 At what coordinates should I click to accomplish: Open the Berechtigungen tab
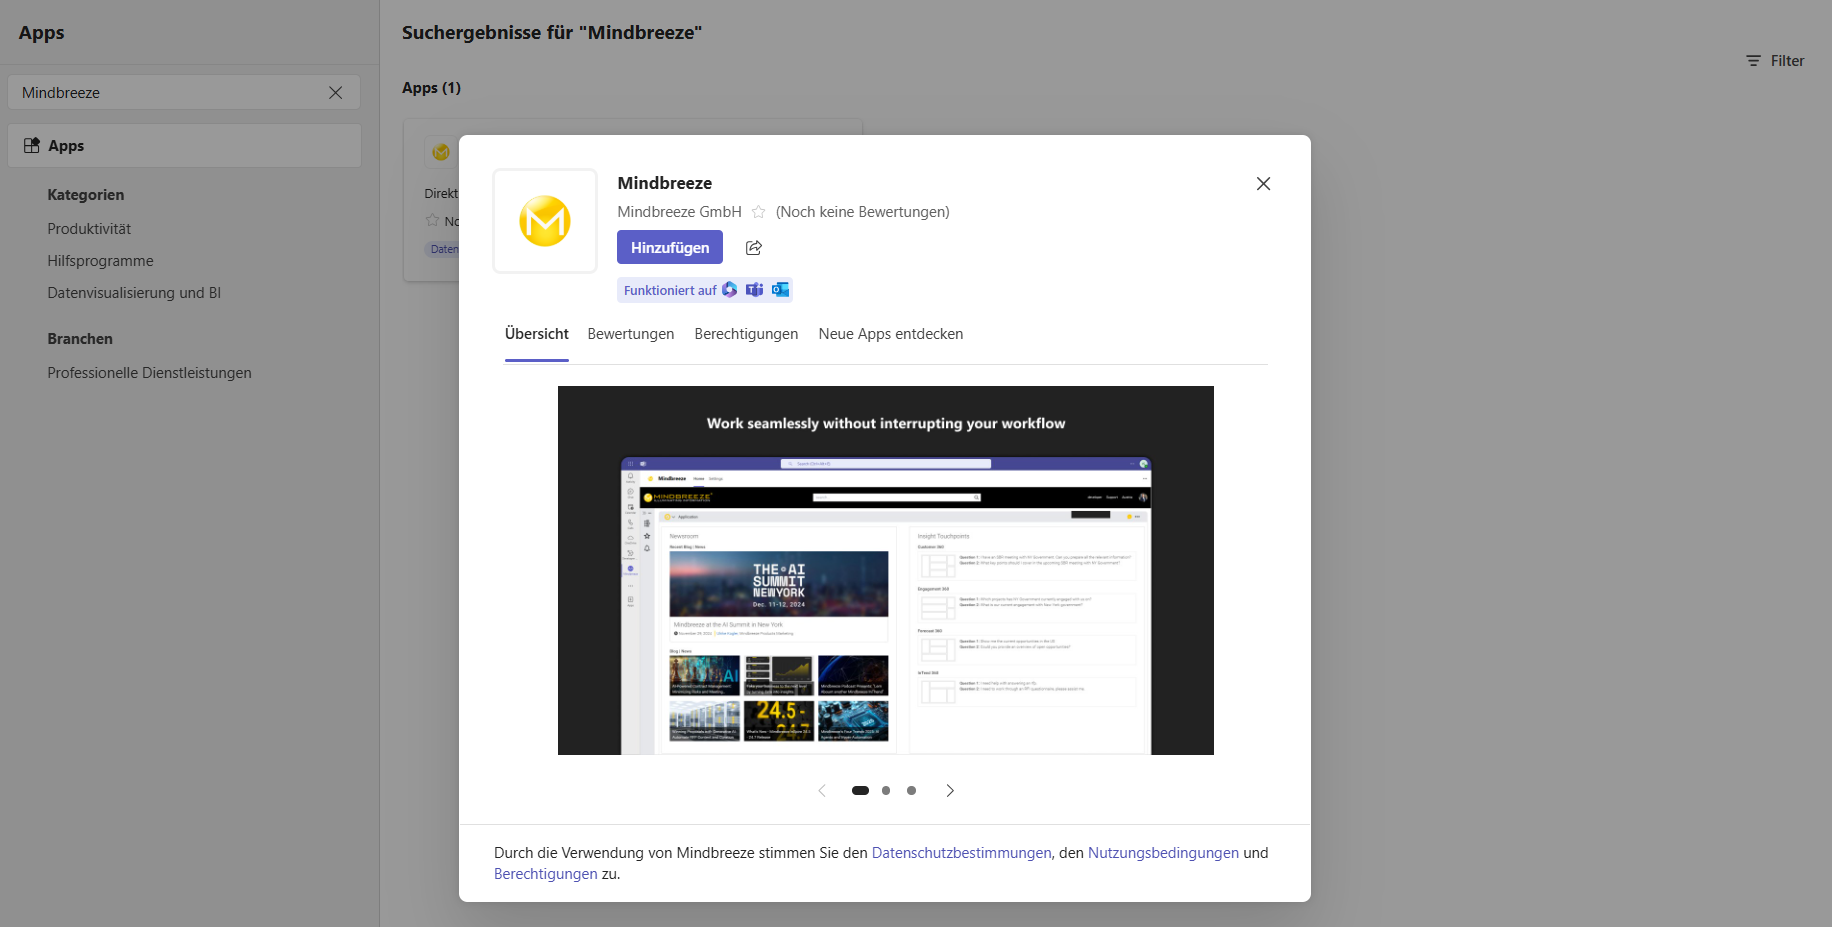746,334
